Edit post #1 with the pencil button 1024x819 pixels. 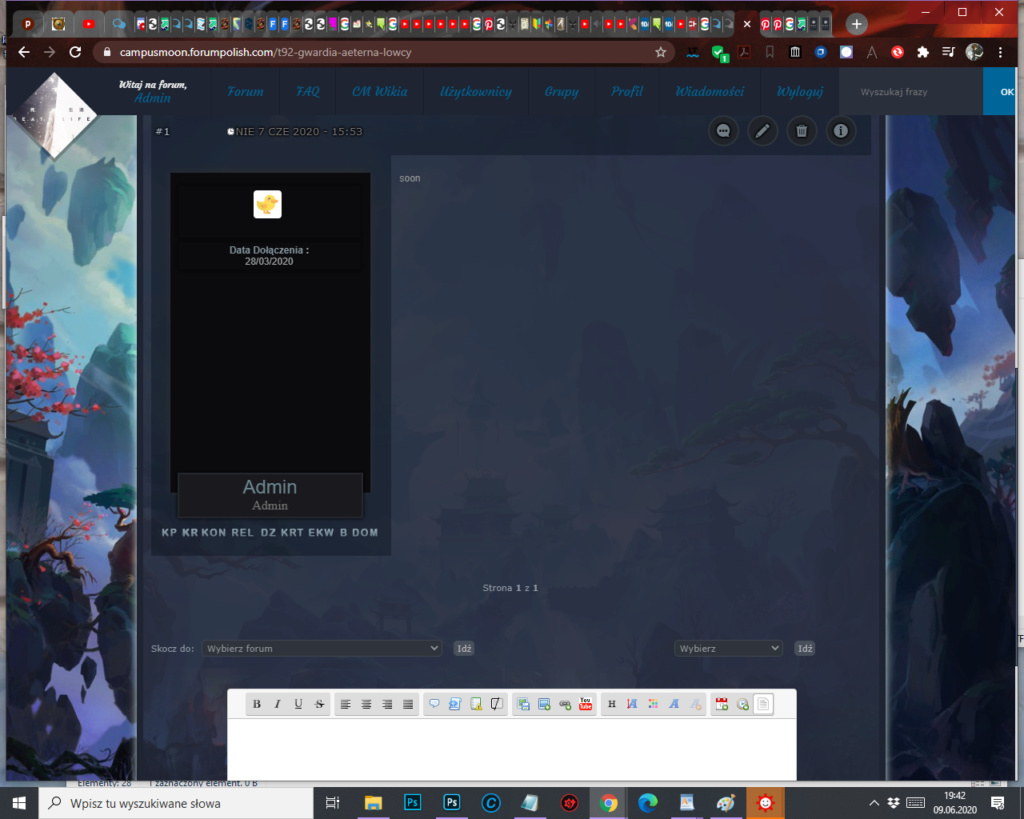(762, 131)
